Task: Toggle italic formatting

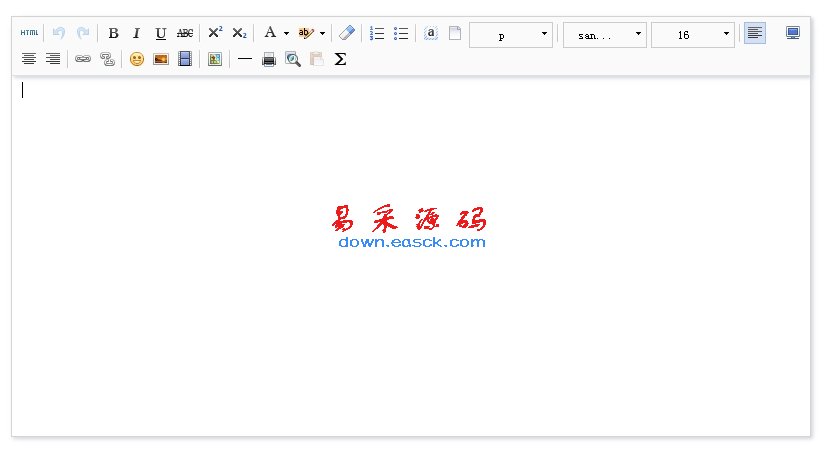Action: 137,33
